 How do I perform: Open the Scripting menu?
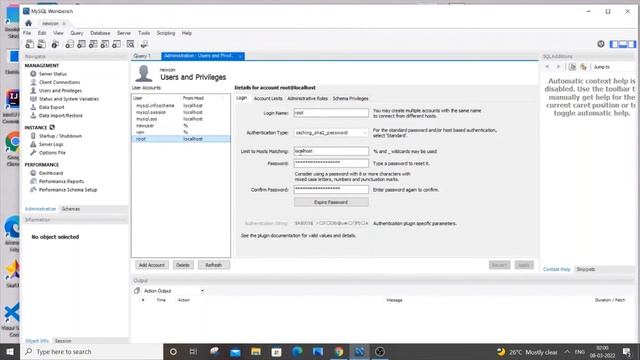pyautogui.click(x=166, y=33)
